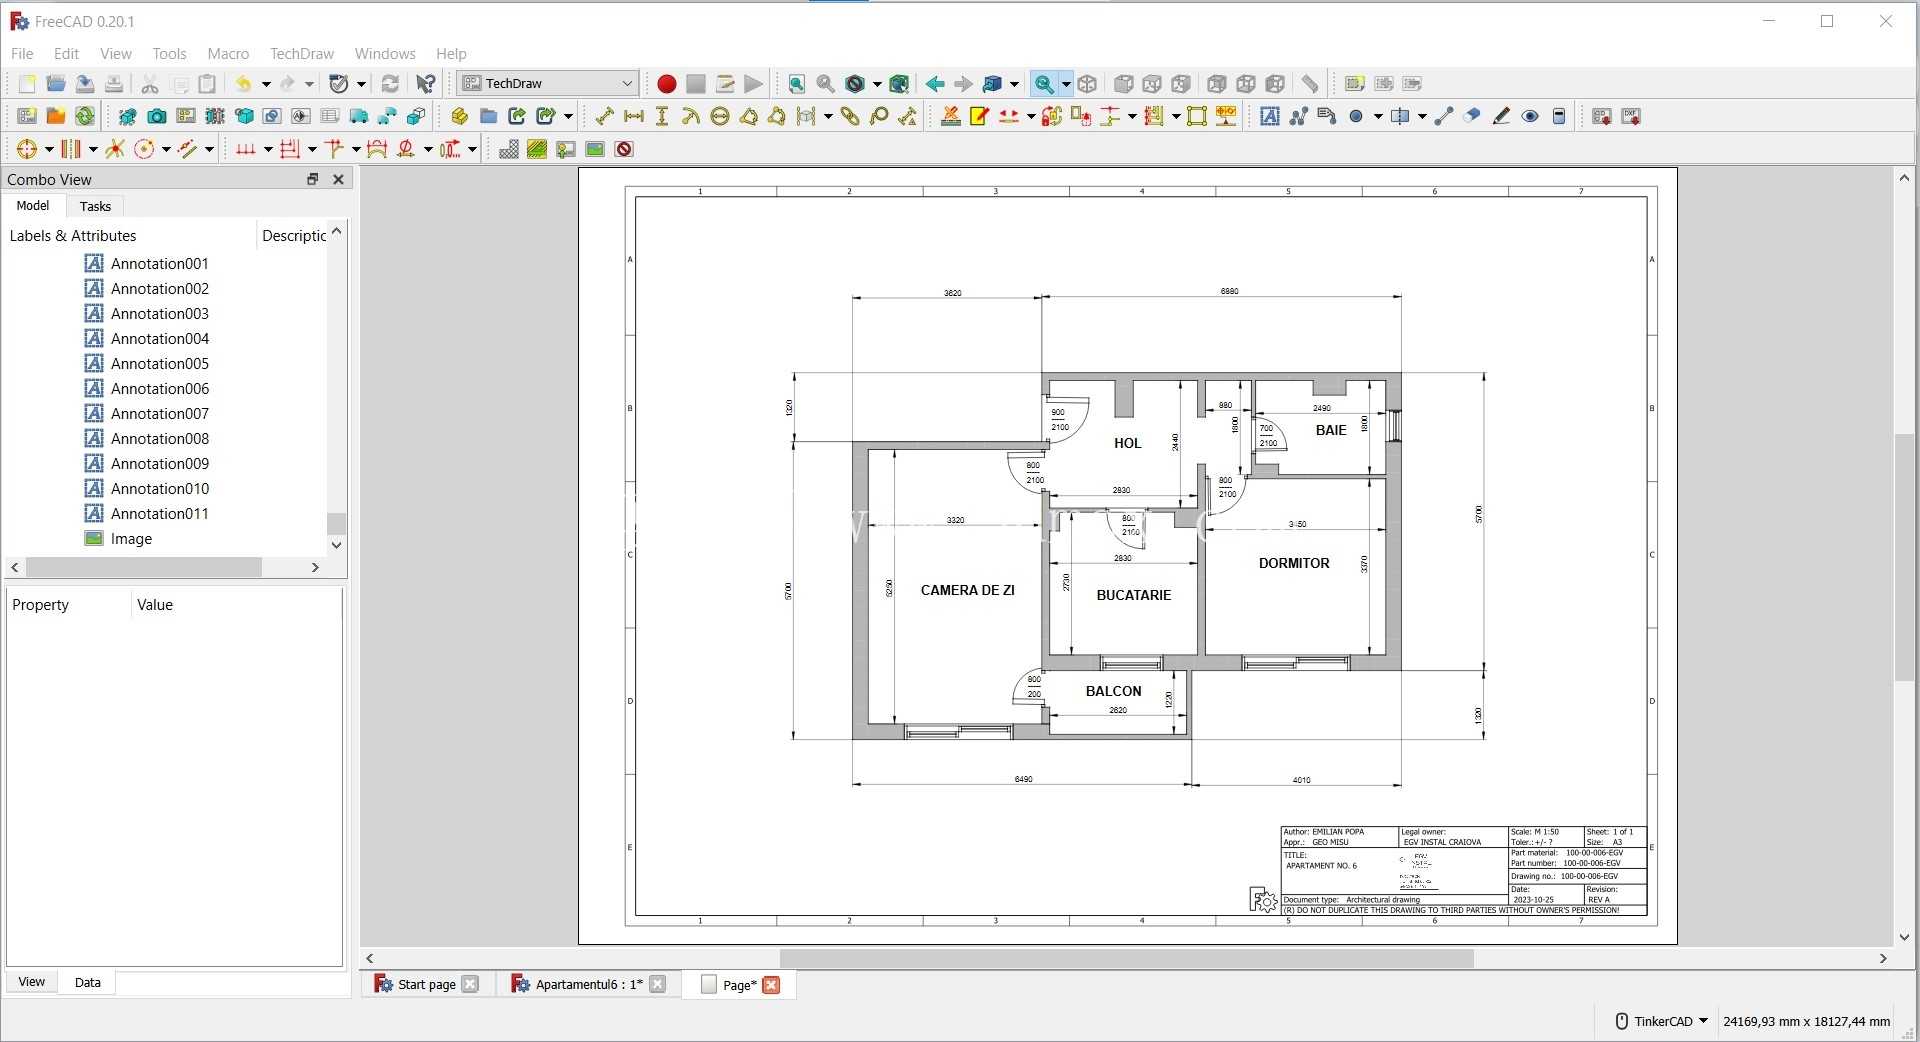
Task: Start macro recording red button
Action: (x=667, y=84)
